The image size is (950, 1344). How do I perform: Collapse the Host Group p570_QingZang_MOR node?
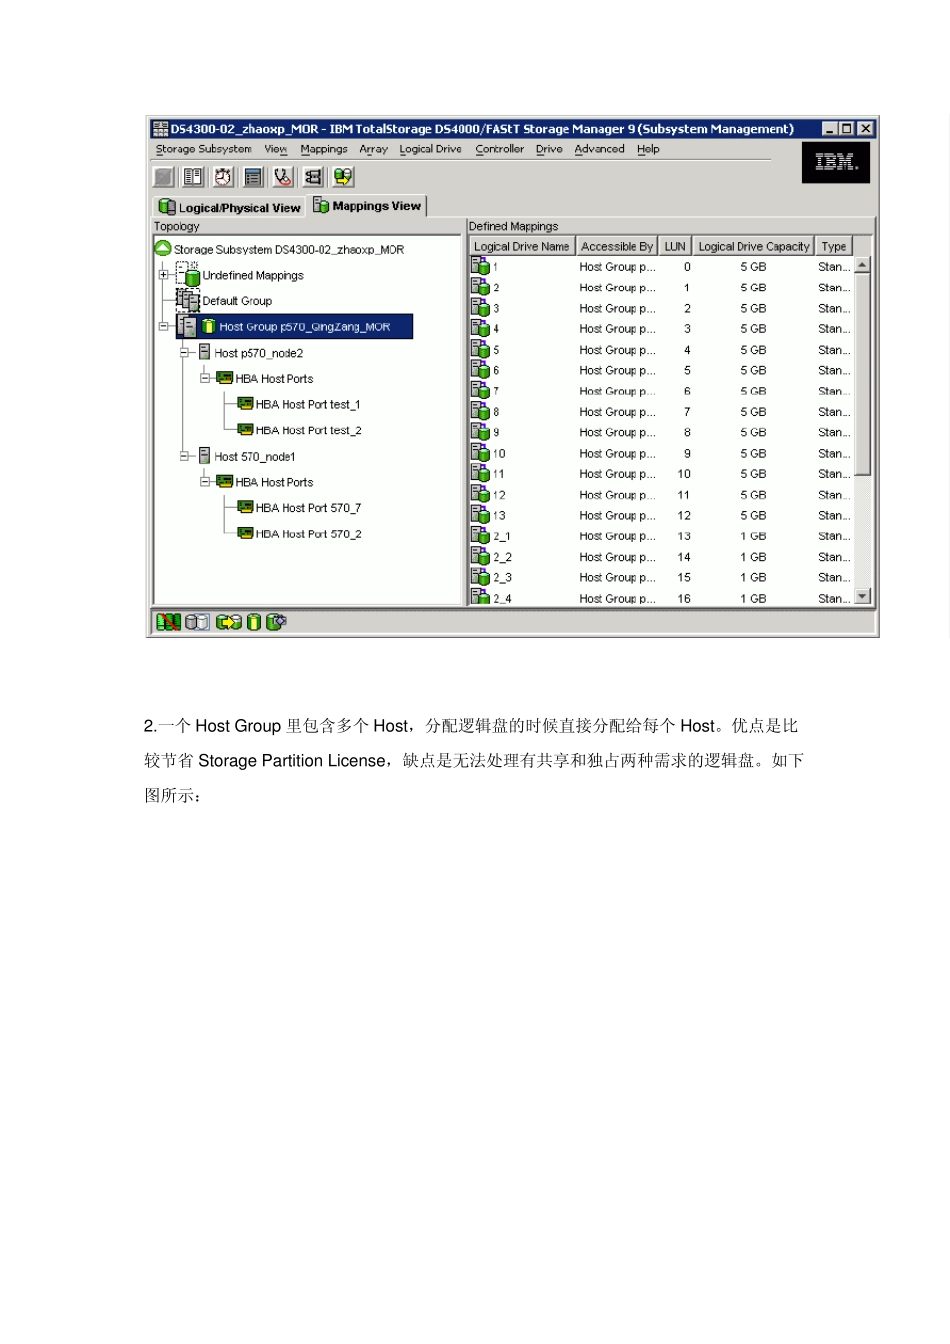163,326
